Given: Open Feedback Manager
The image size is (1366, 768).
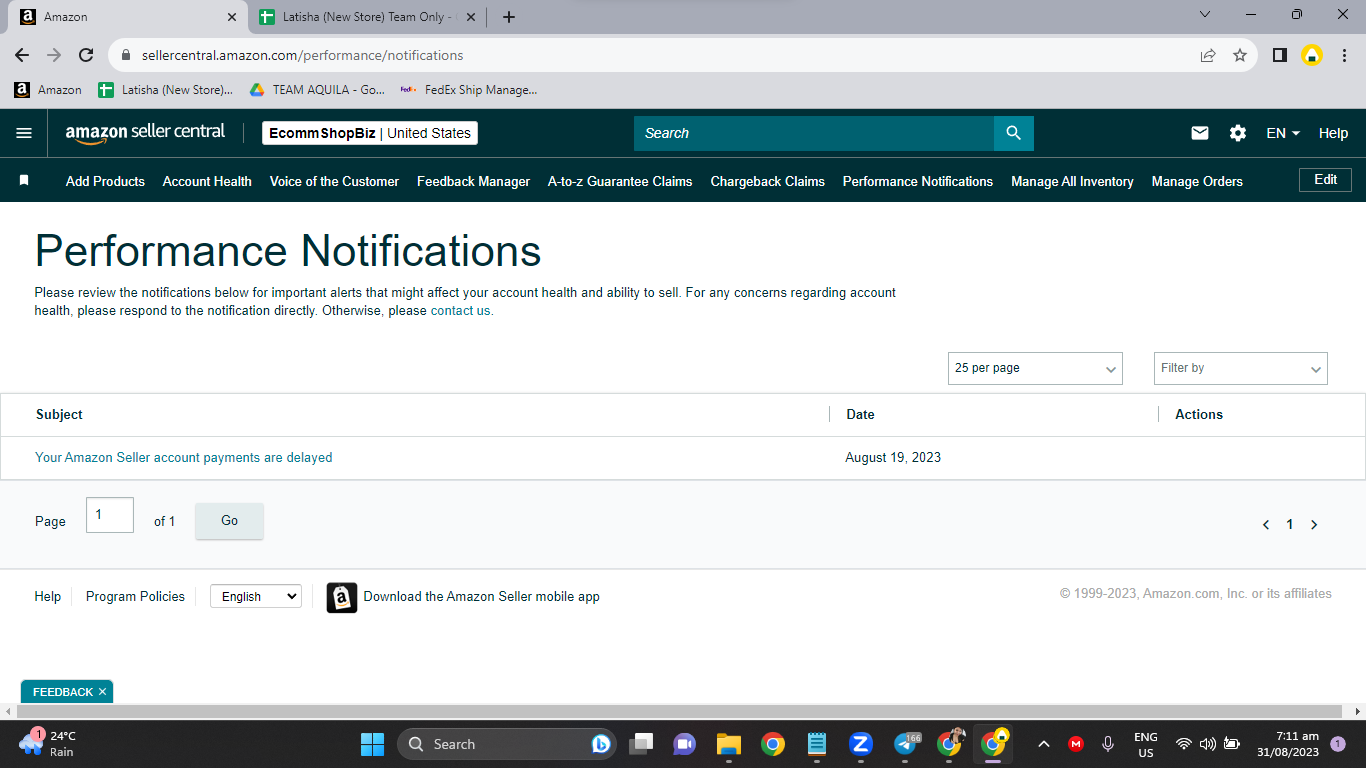Looking at the screenshot, I should click(x=473, y=181).
